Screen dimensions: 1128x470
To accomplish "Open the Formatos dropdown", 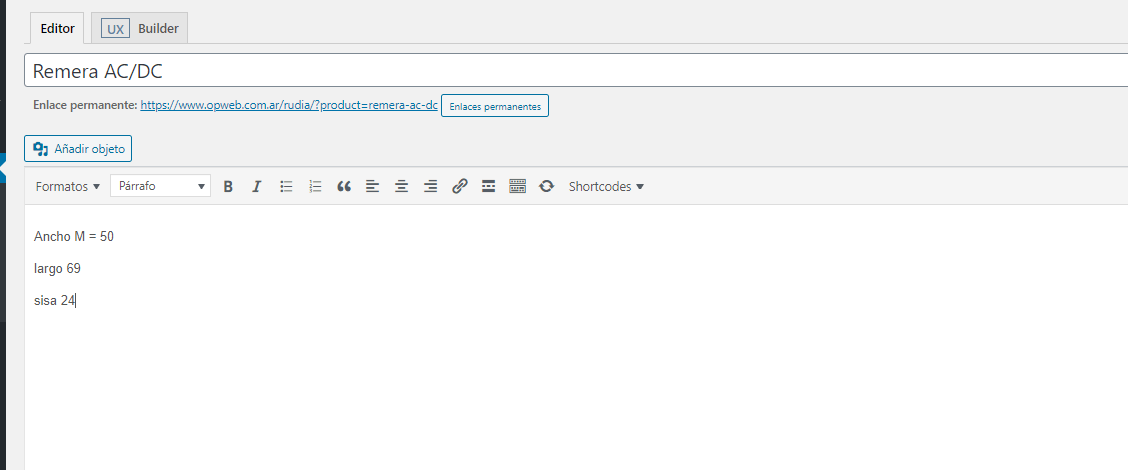I will coord(68,186).
